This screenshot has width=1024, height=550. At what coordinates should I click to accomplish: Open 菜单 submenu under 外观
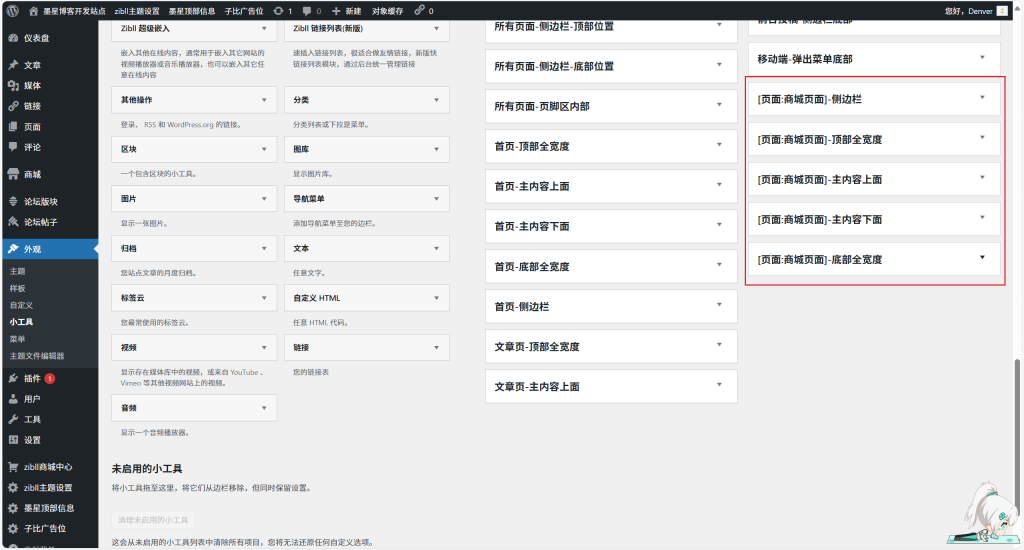pyautogui.click(x=17, y=339)
